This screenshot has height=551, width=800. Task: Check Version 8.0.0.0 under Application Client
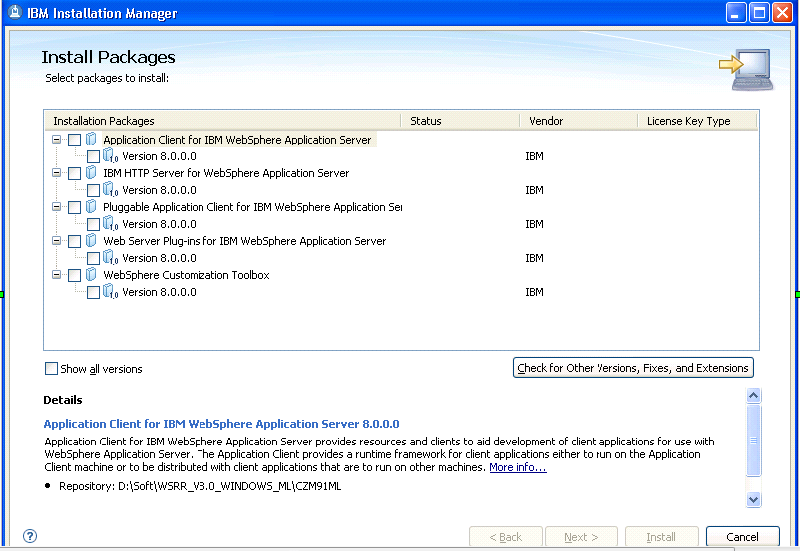click(93, 156)
